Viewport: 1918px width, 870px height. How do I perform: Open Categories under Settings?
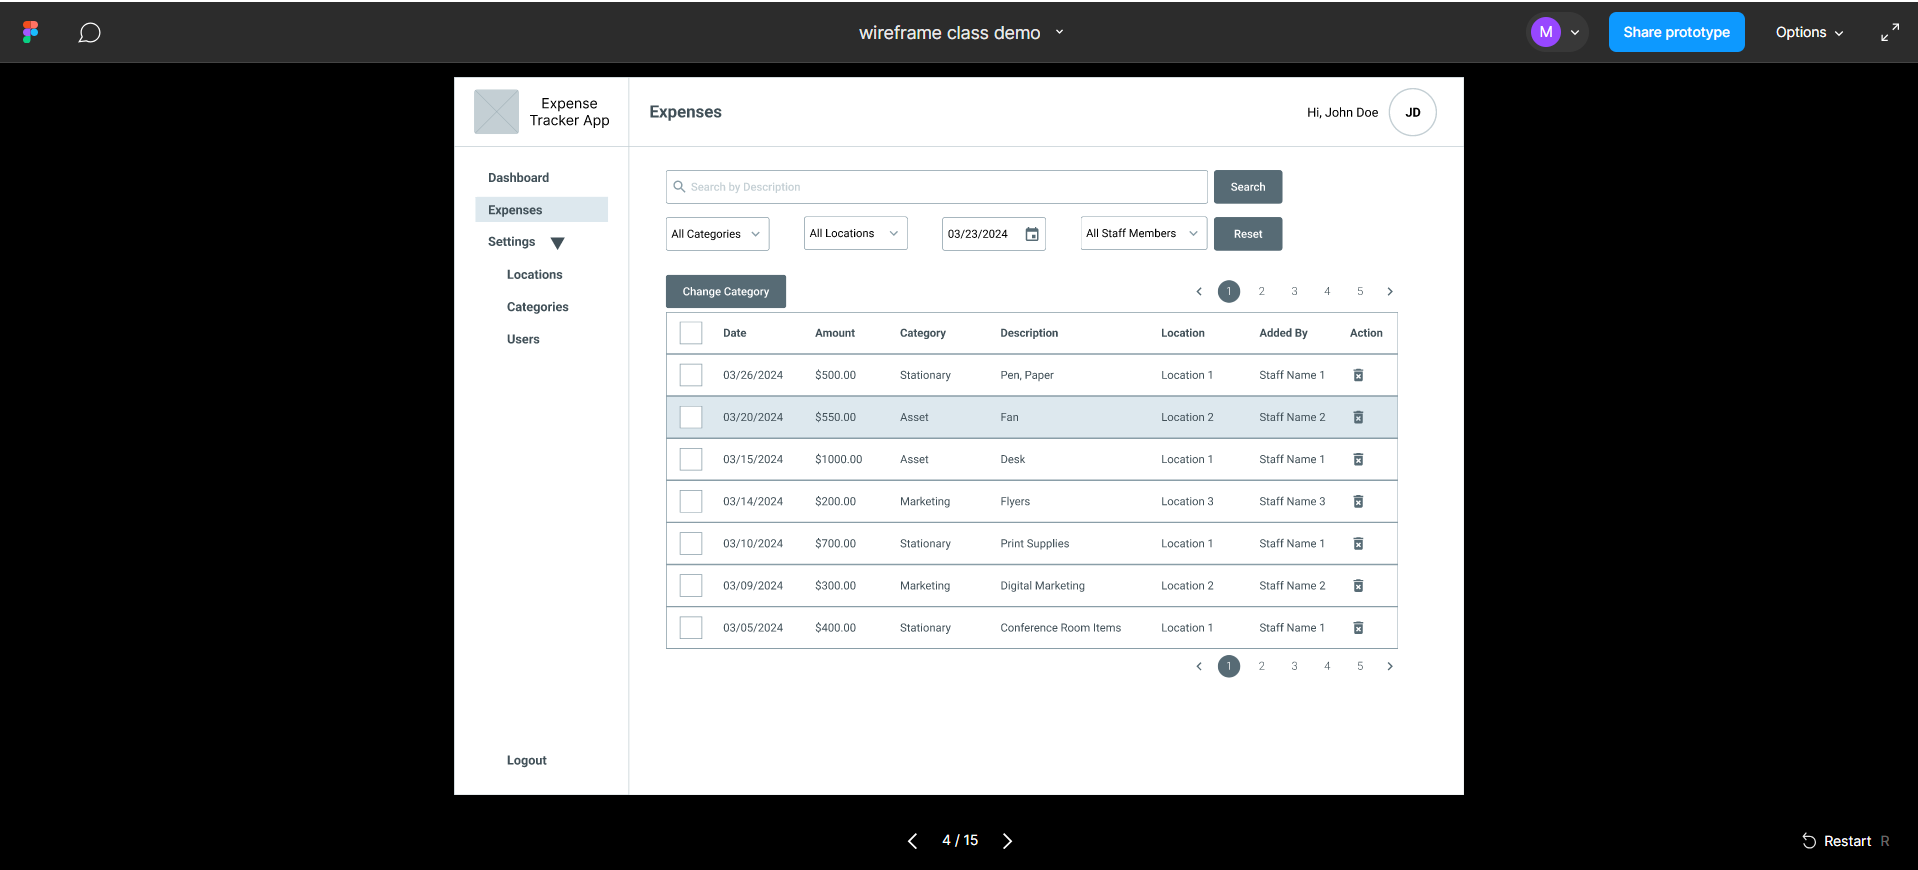click(537, 307)
